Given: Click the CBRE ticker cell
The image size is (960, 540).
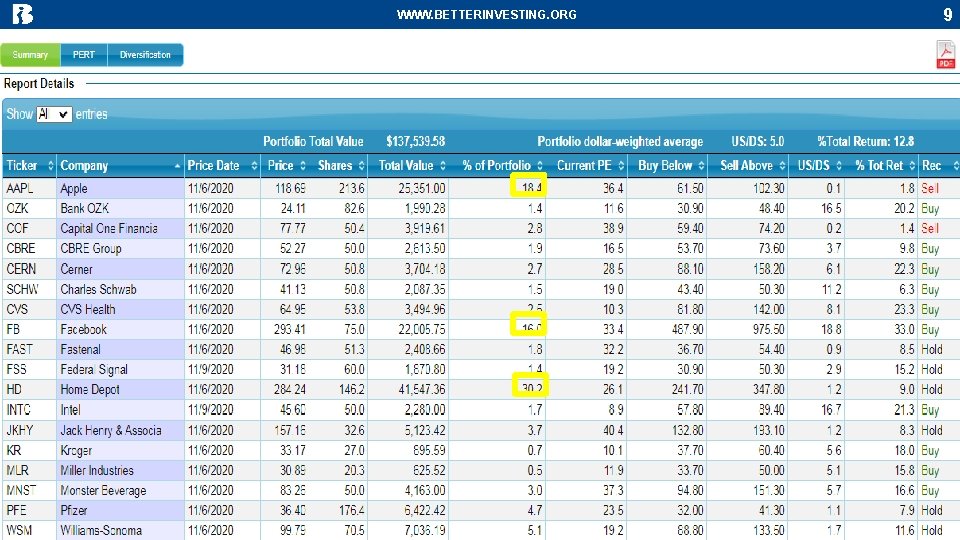Looking at the screenshot, I should tap(29, 249).
